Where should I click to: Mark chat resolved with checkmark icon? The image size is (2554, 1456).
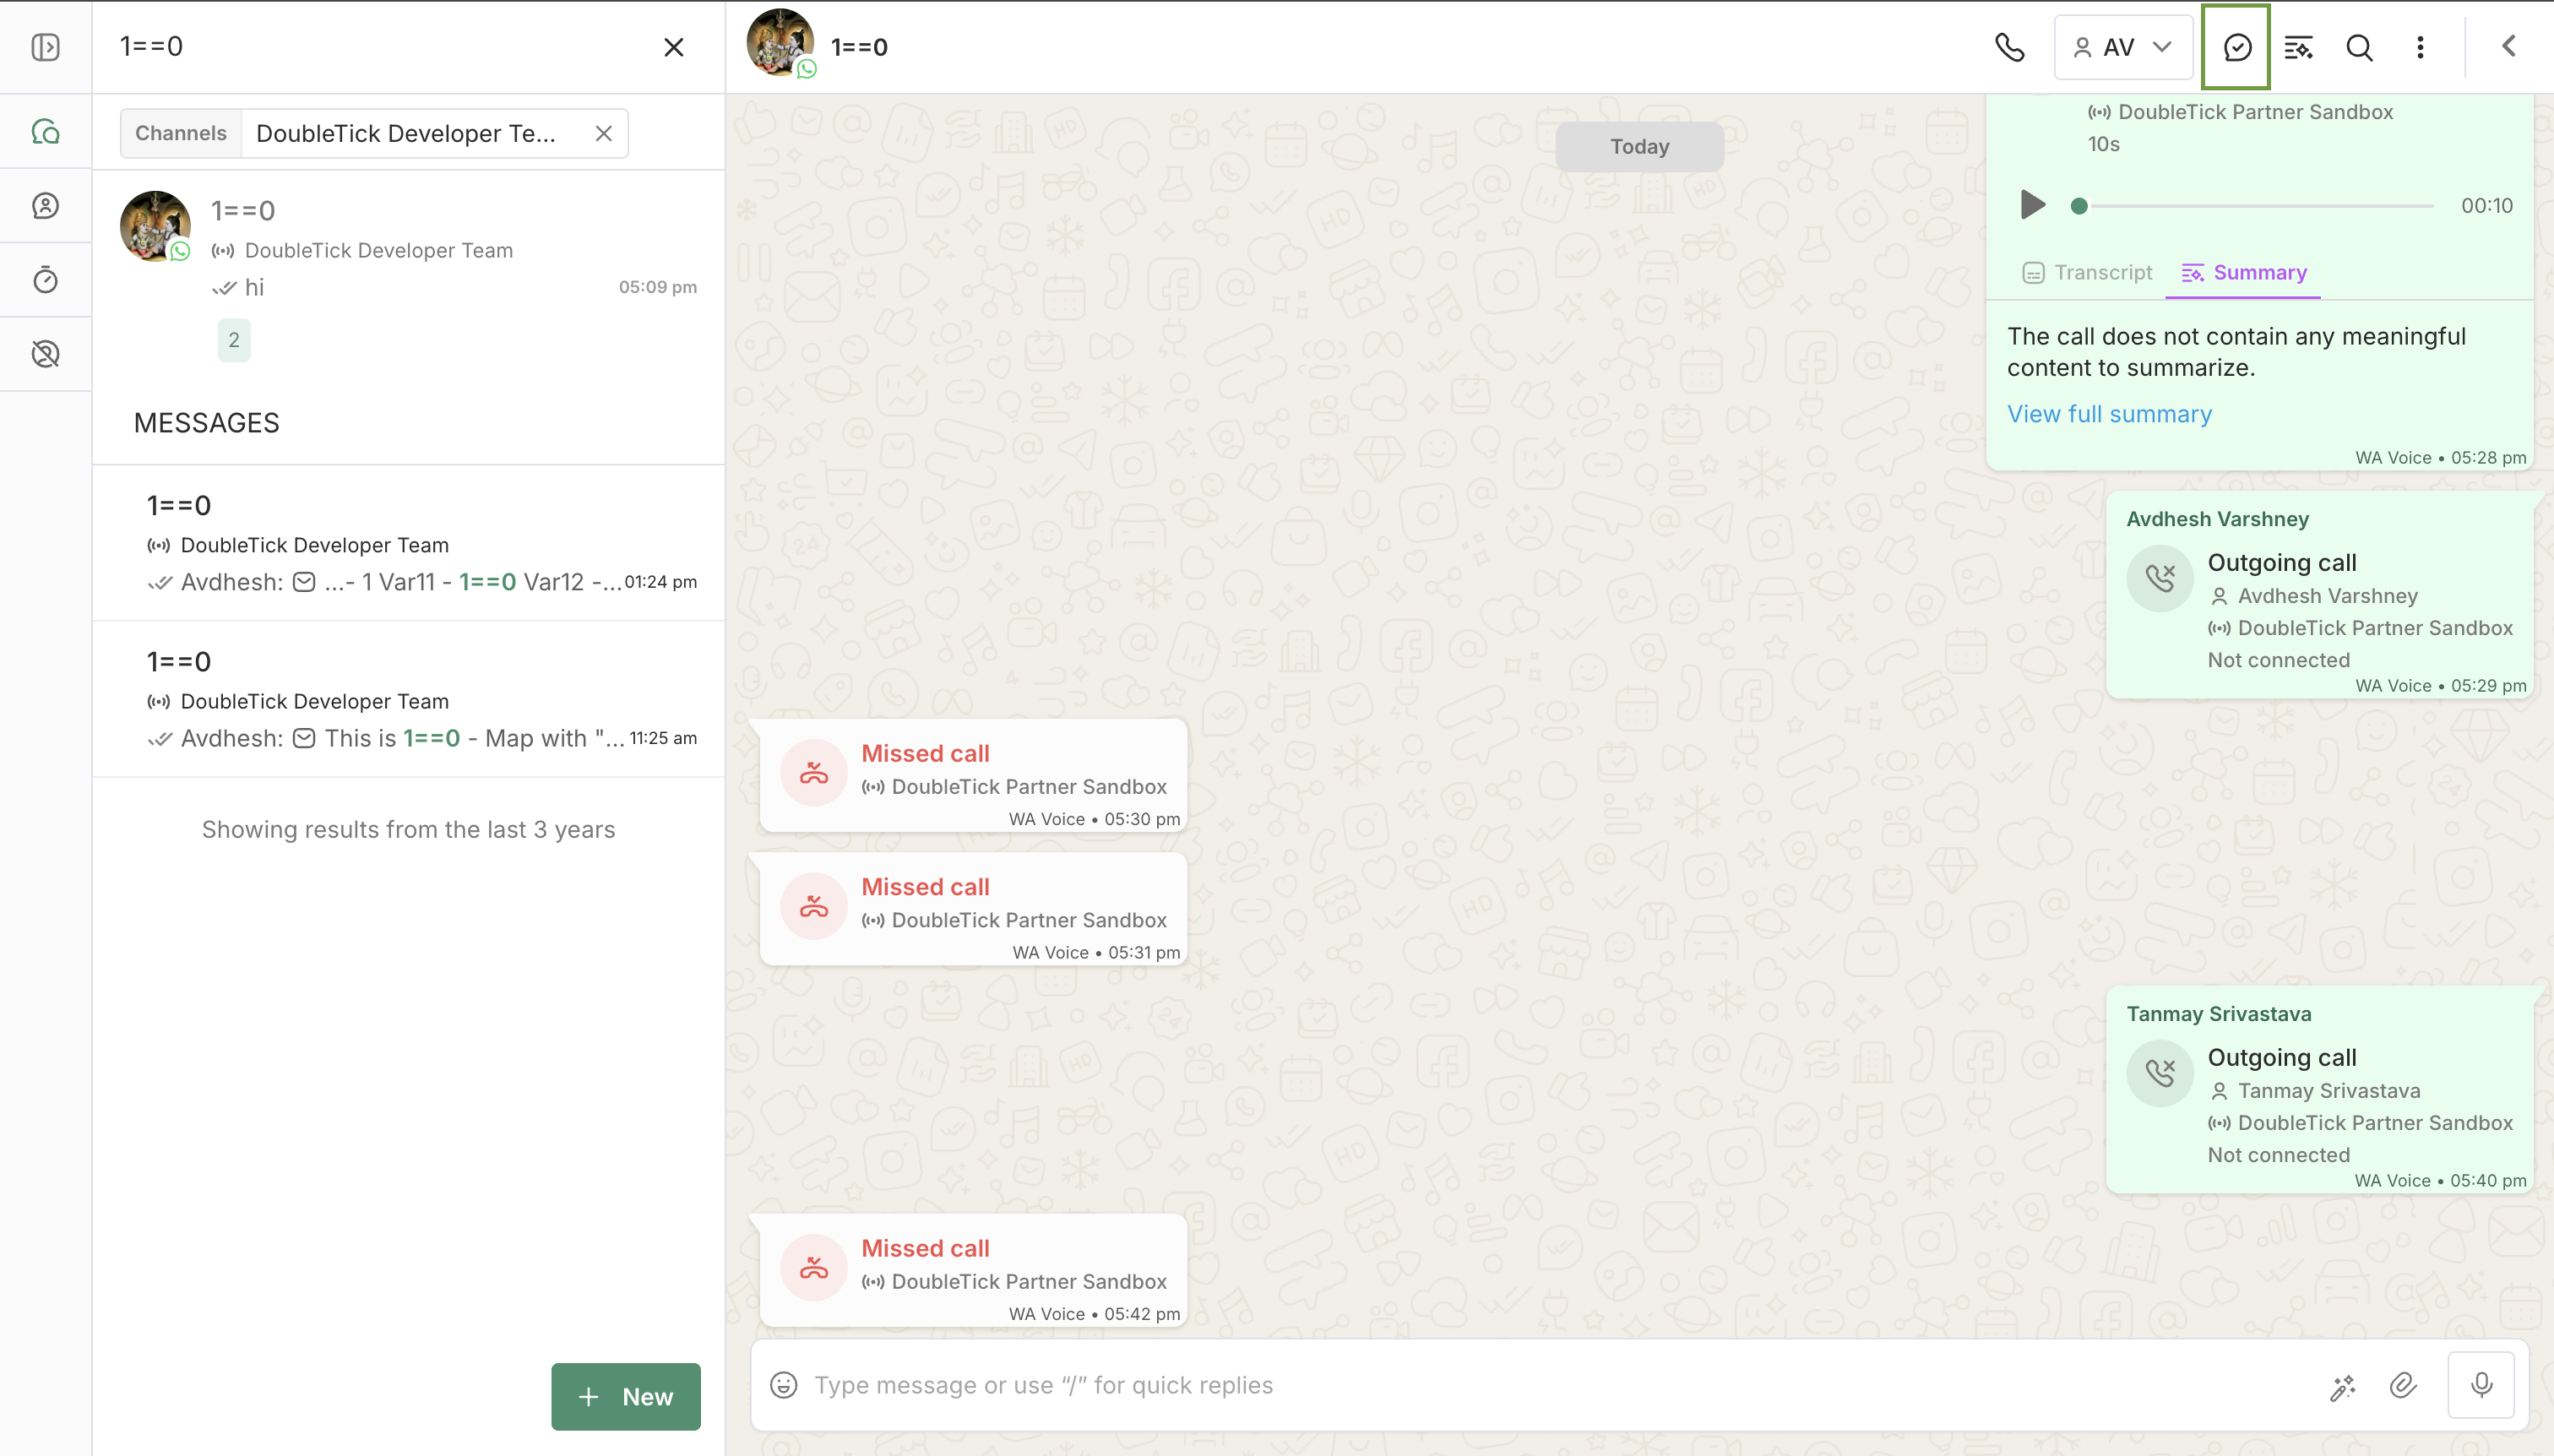2236,47
